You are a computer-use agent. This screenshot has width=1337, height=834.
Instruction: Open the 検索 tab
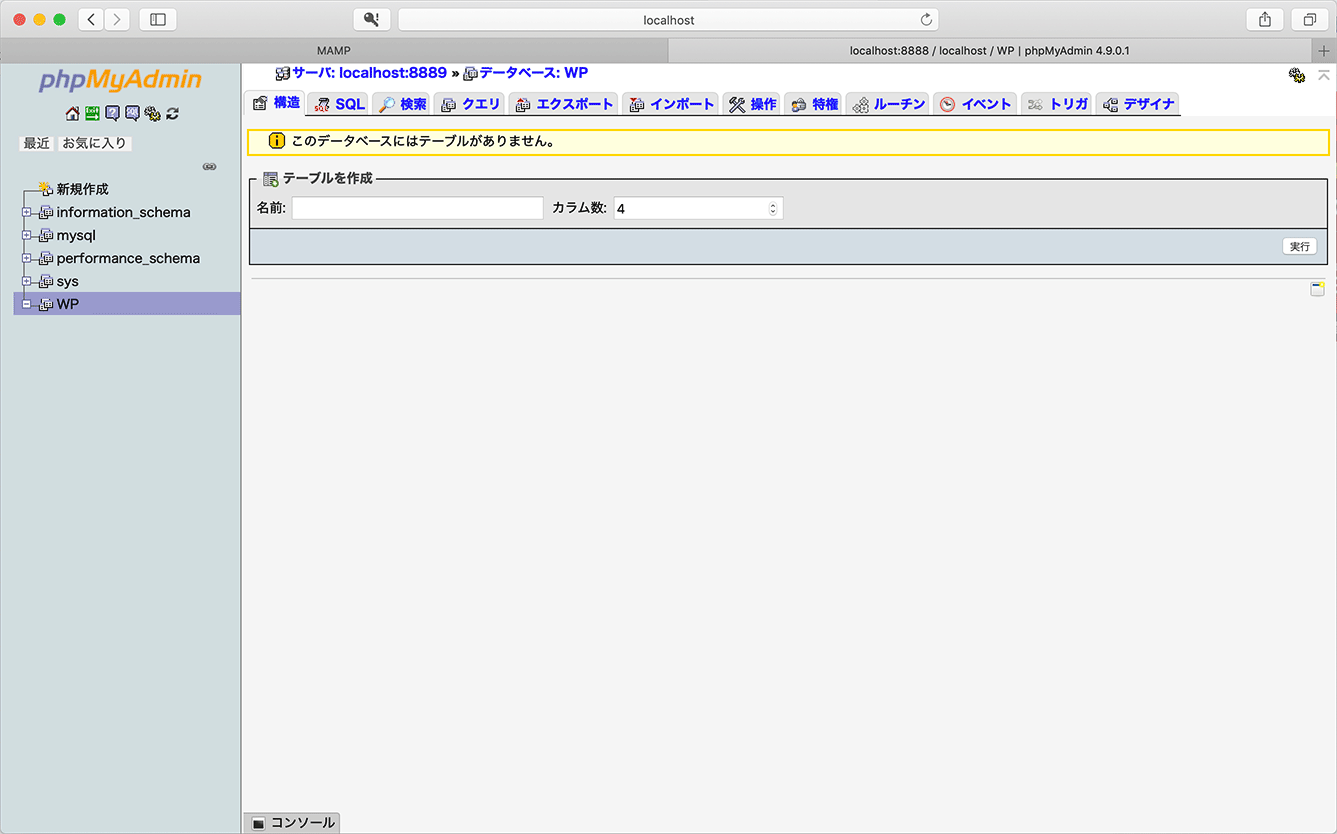point(402,104)
